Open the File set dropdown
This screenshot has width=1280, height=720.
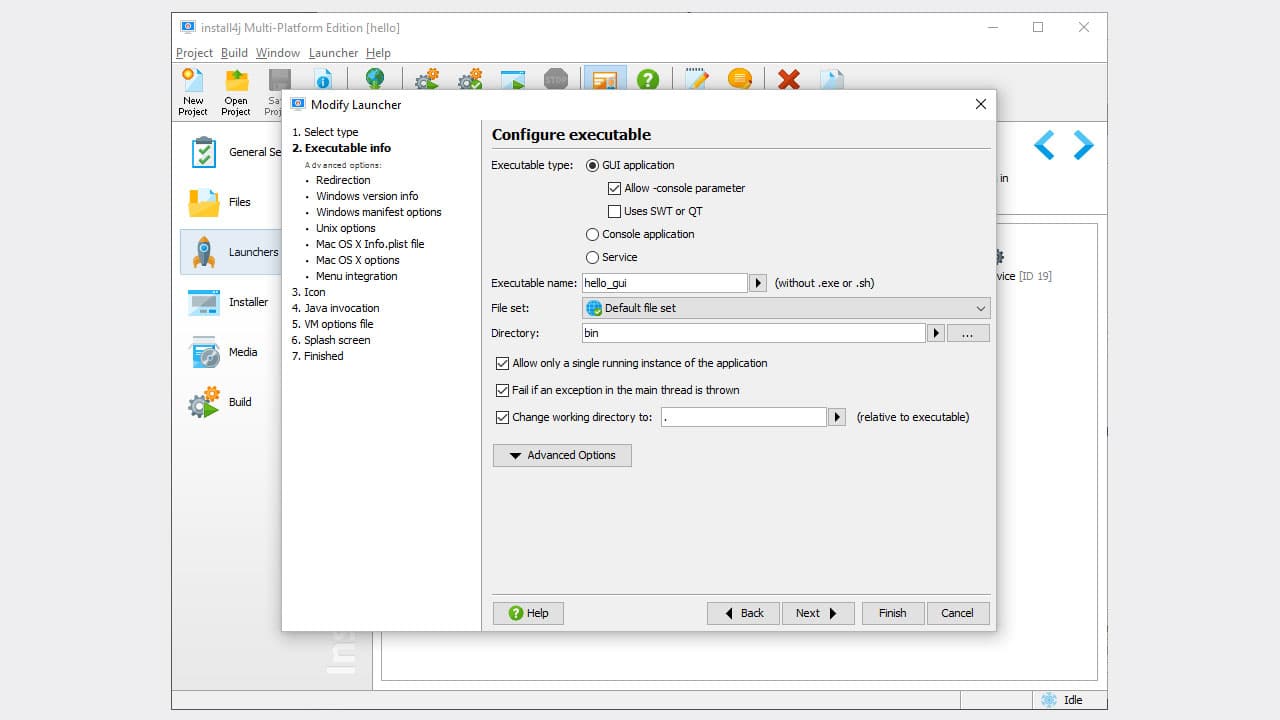[x=979, y=308]
